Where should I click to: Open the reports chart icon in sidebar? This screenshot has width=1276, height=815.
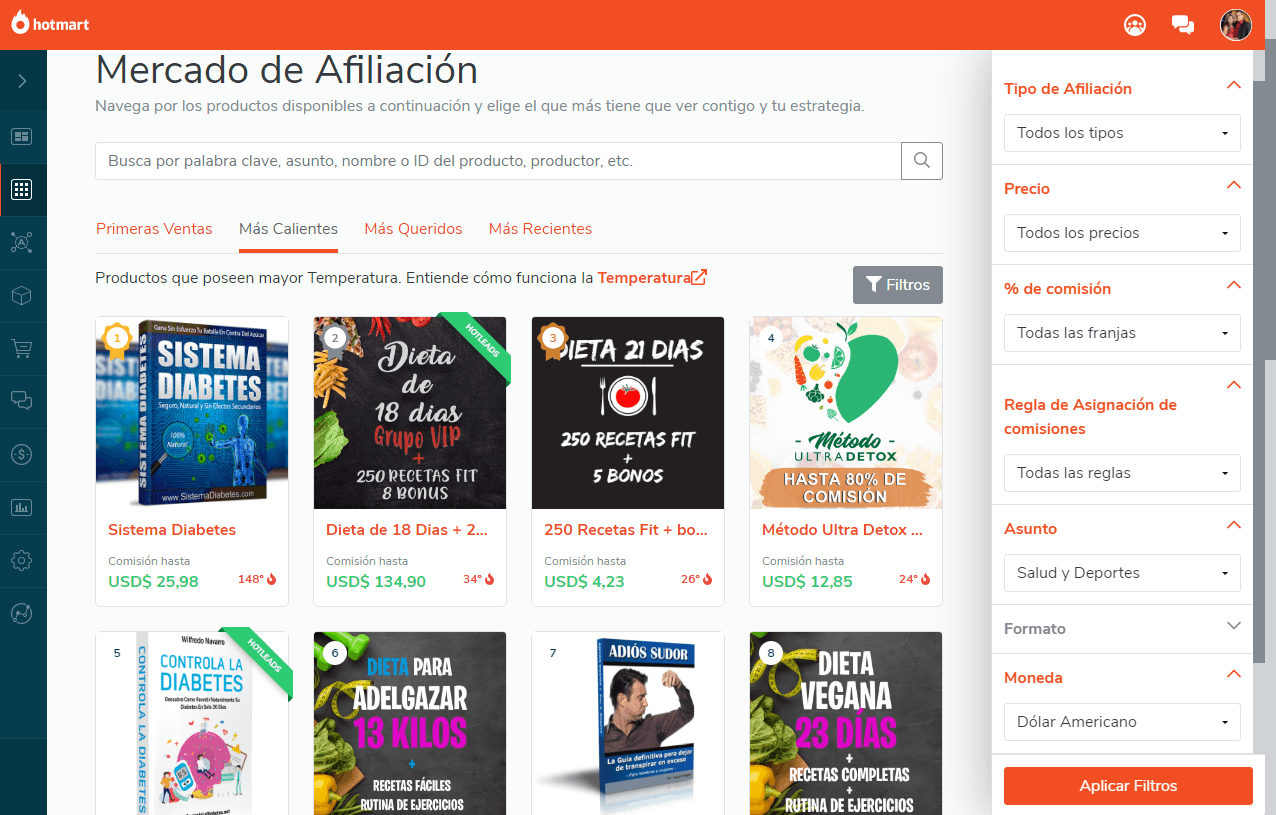pyautogui.click(x=22, y=507)
